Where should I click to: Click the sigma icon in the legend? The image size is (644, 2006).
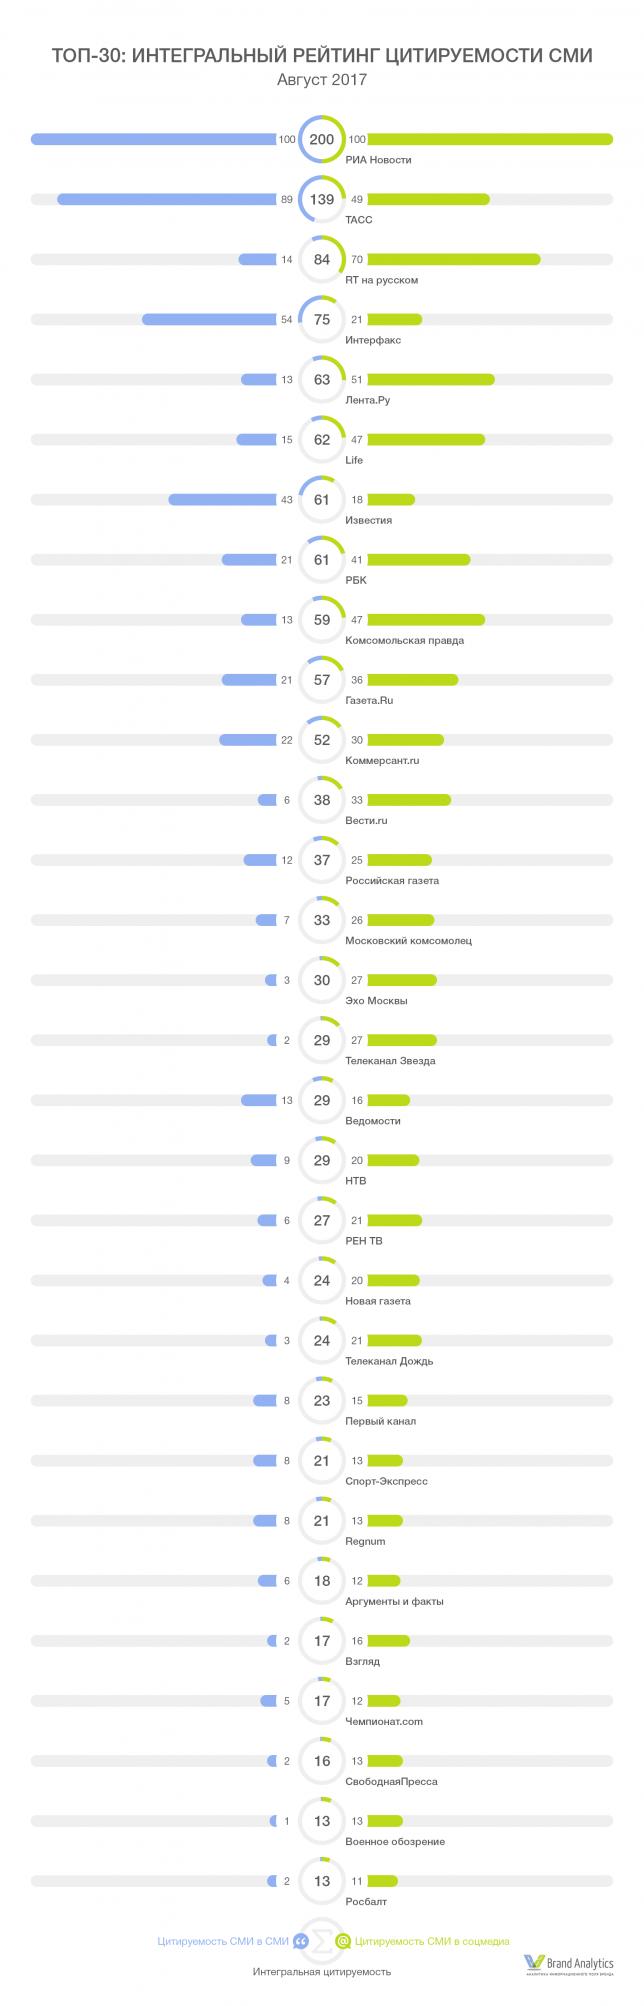coord(321,1941)
